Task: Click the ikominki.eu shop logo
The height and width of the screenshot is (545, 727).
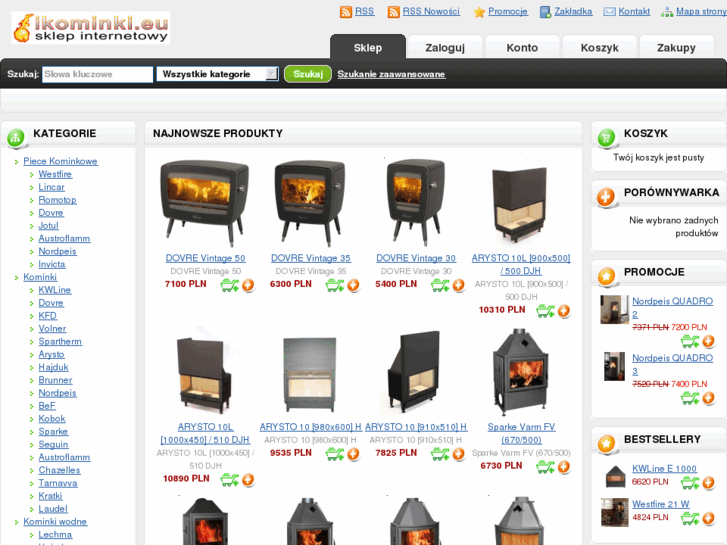Action: (91, 28)
